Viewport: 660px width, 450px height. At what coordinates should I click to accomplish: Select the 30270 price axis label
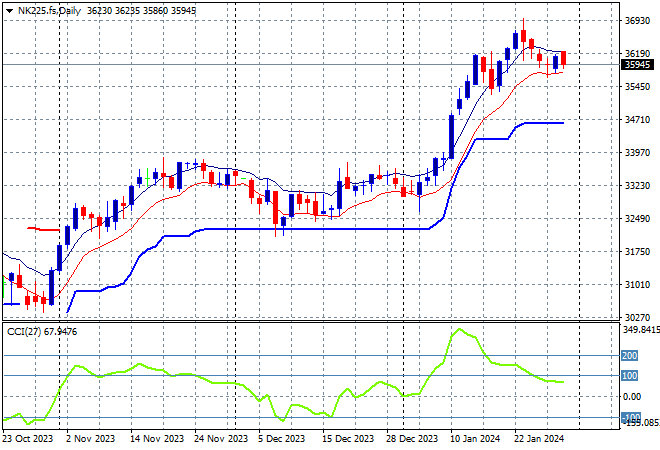[x=637, y=317]
